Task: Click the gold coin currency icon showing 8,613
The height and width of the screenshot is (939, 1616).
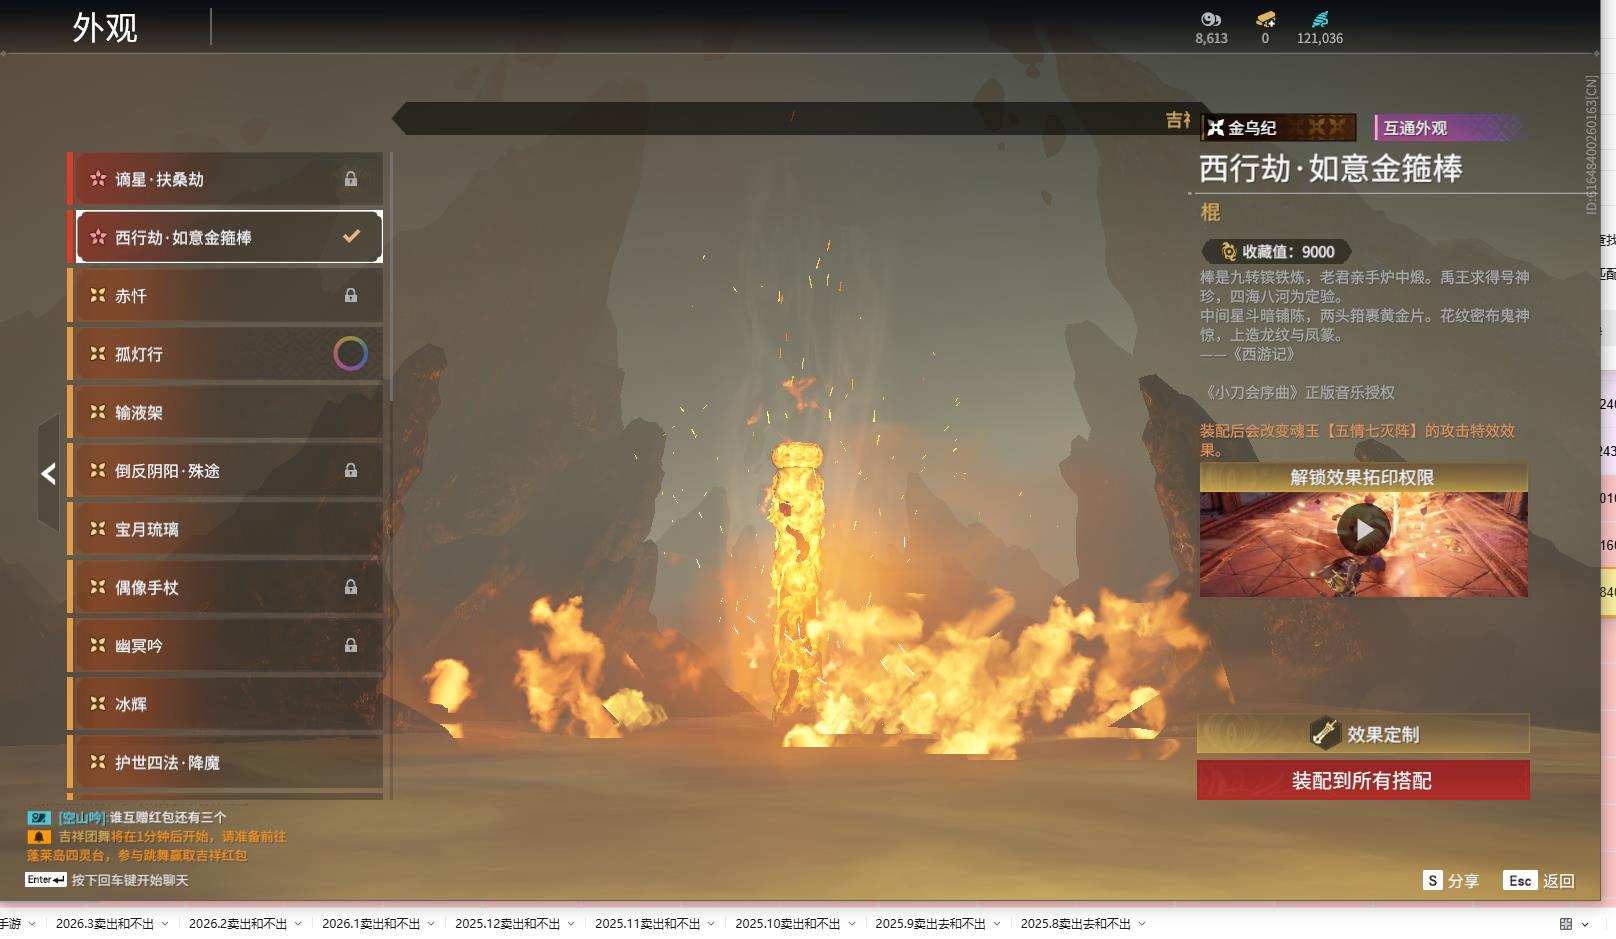Action: pyautogui.click(x=1210, y=18)
